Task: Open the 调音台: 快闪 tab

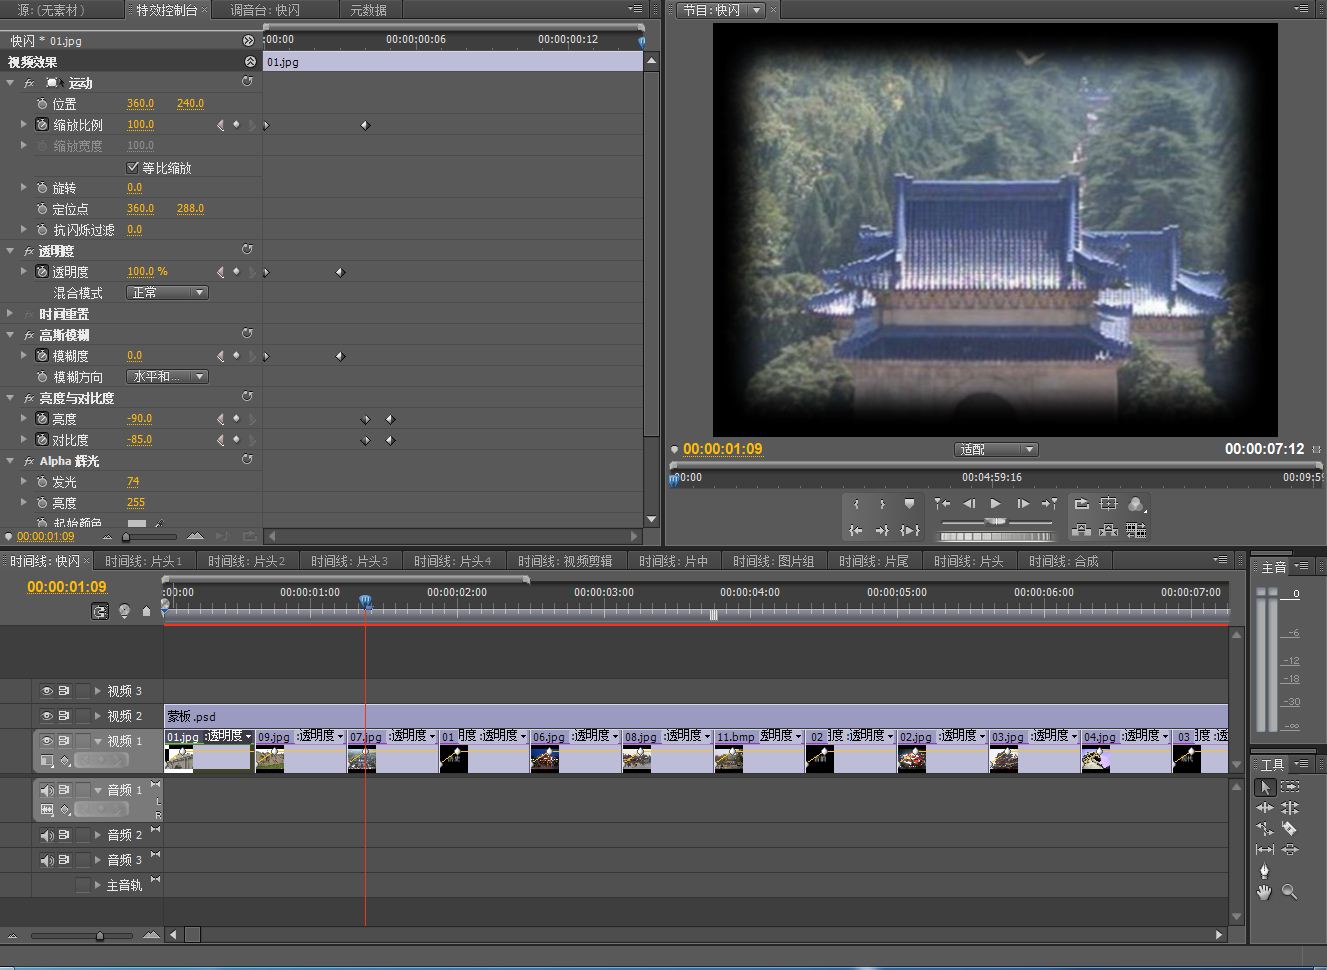Action: [264, 10]
